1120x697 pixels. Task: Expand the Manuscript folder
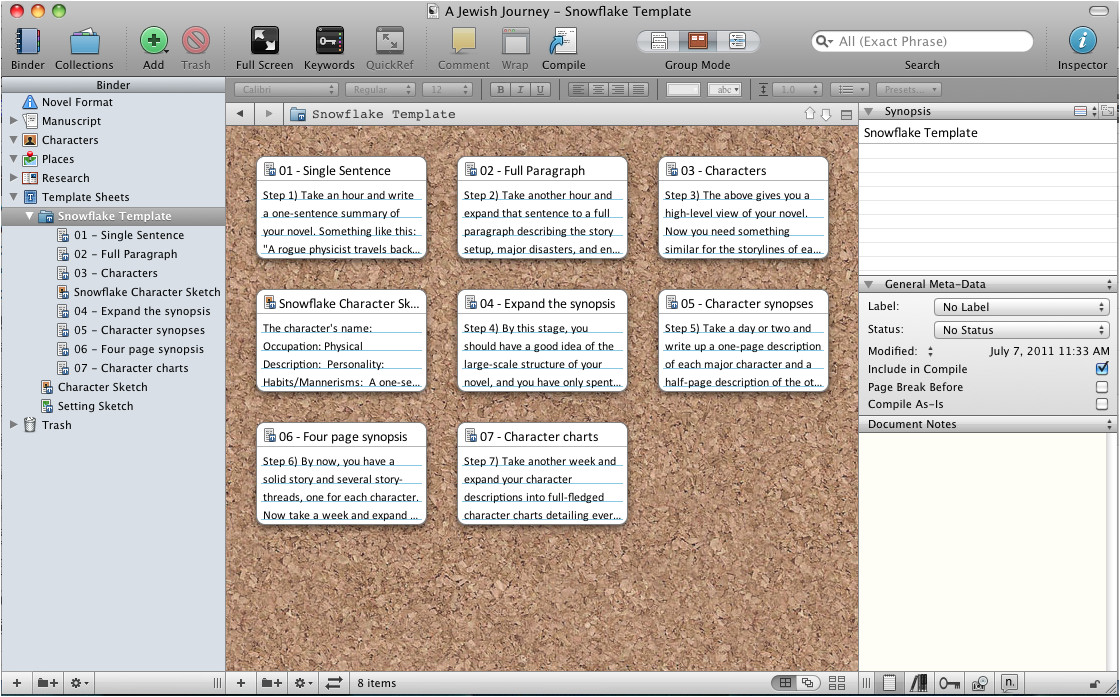tap(14, 121)
